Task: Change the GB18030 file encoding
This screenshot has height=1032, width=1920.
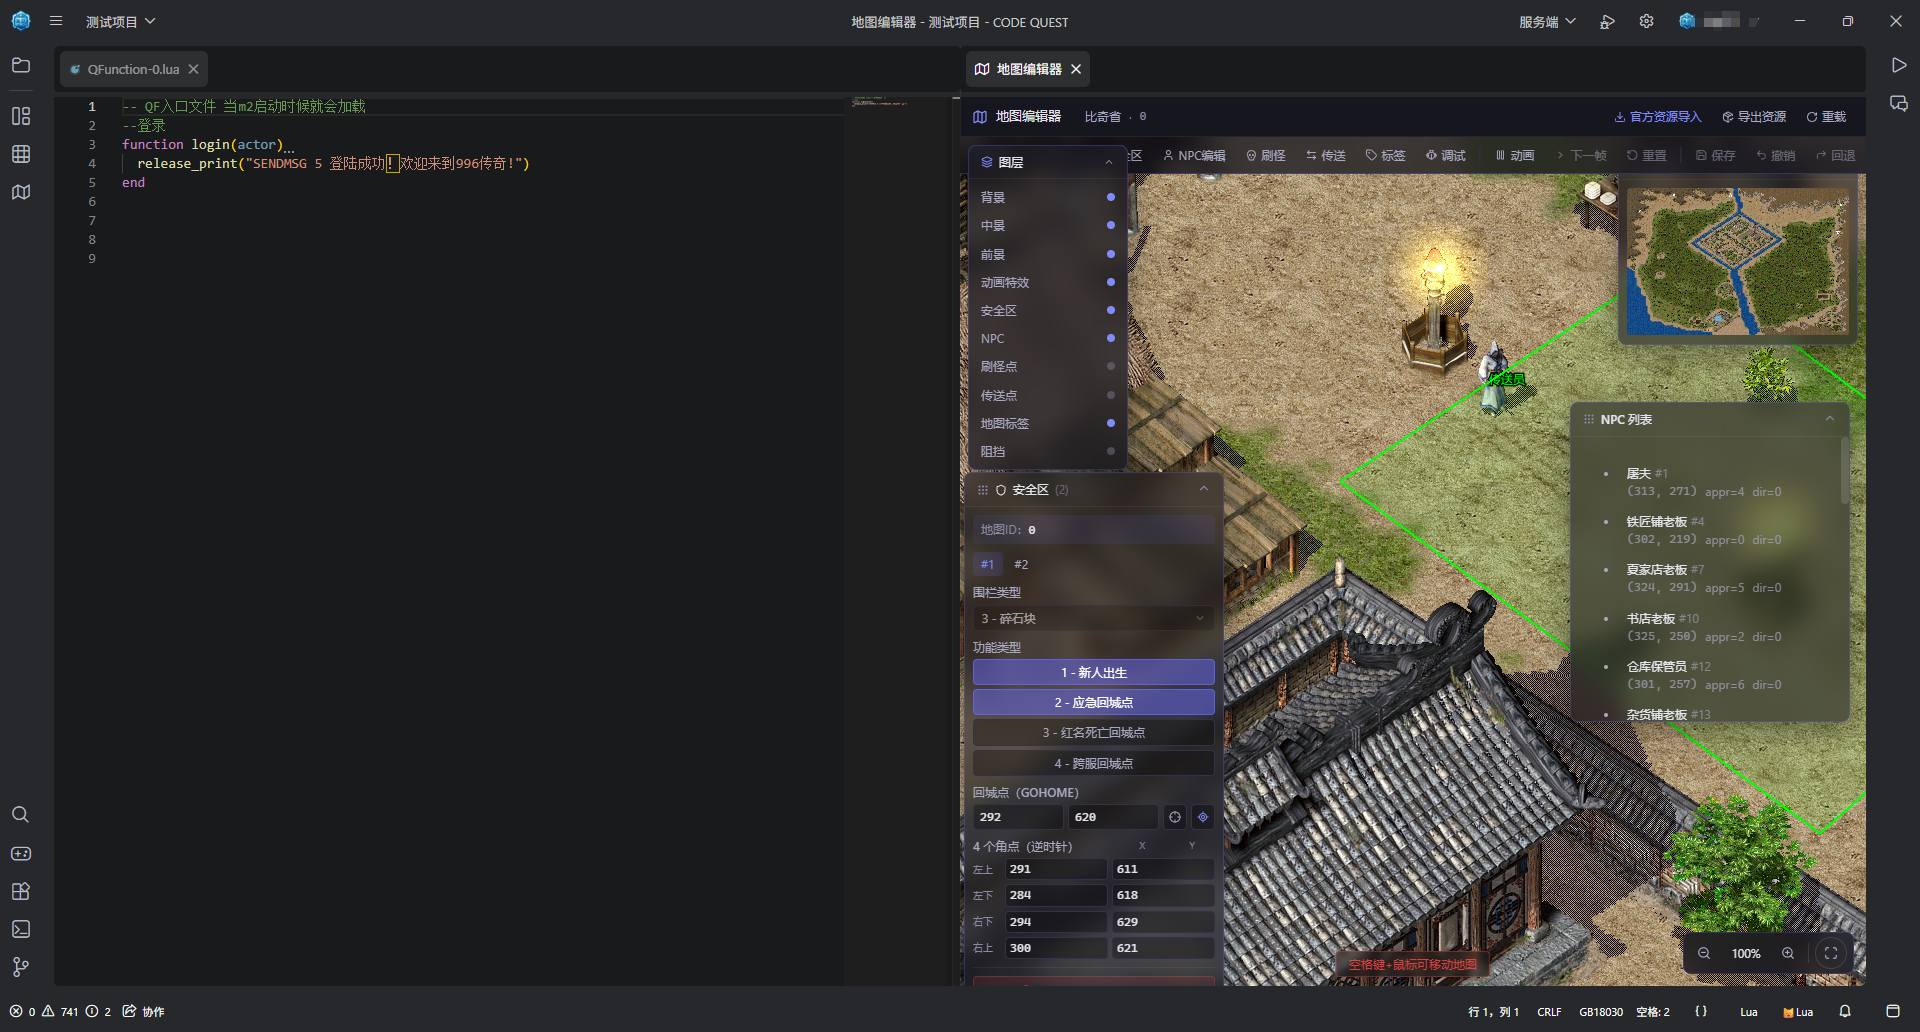Action: point(1601,1012)
